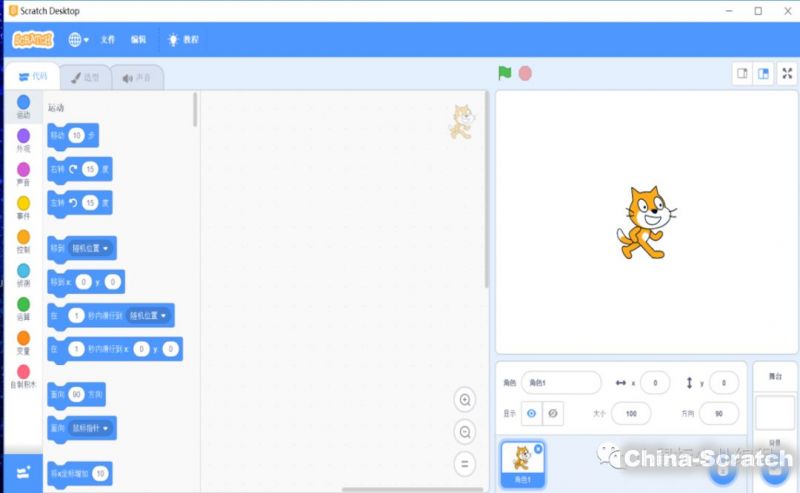
Task: Click the 舞台 (Stage) label
Action: click(775, 376)
